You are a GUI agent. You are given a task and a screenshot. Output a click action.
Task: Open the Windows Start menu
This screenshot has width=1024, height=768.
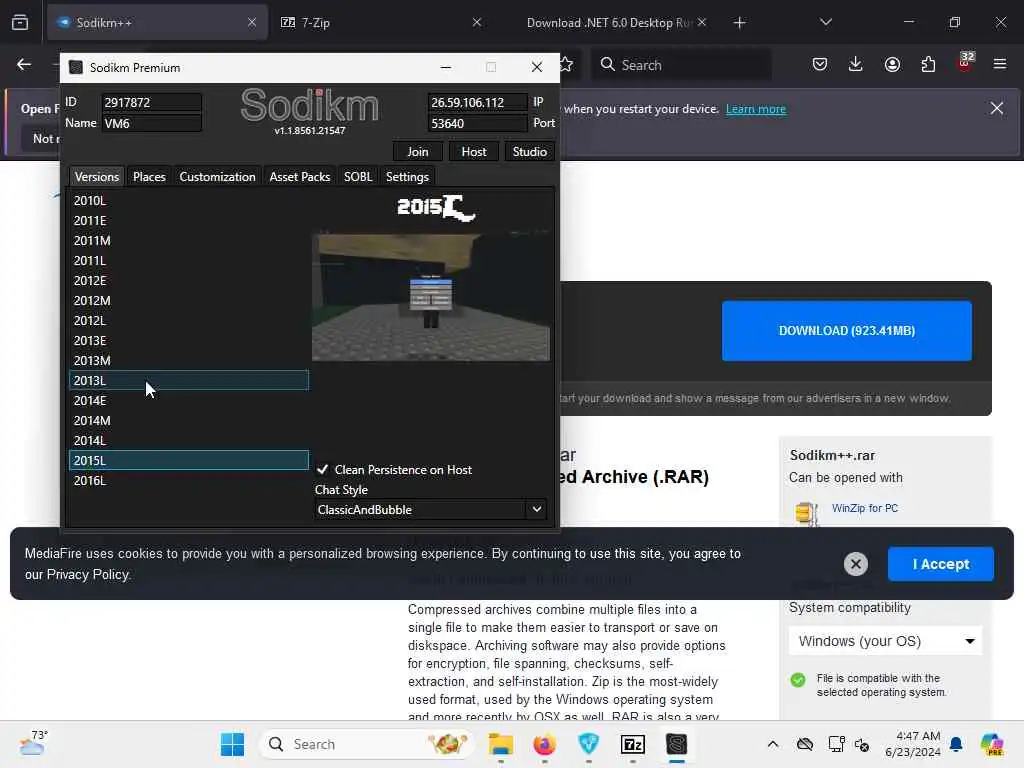(x=232, y=744)
